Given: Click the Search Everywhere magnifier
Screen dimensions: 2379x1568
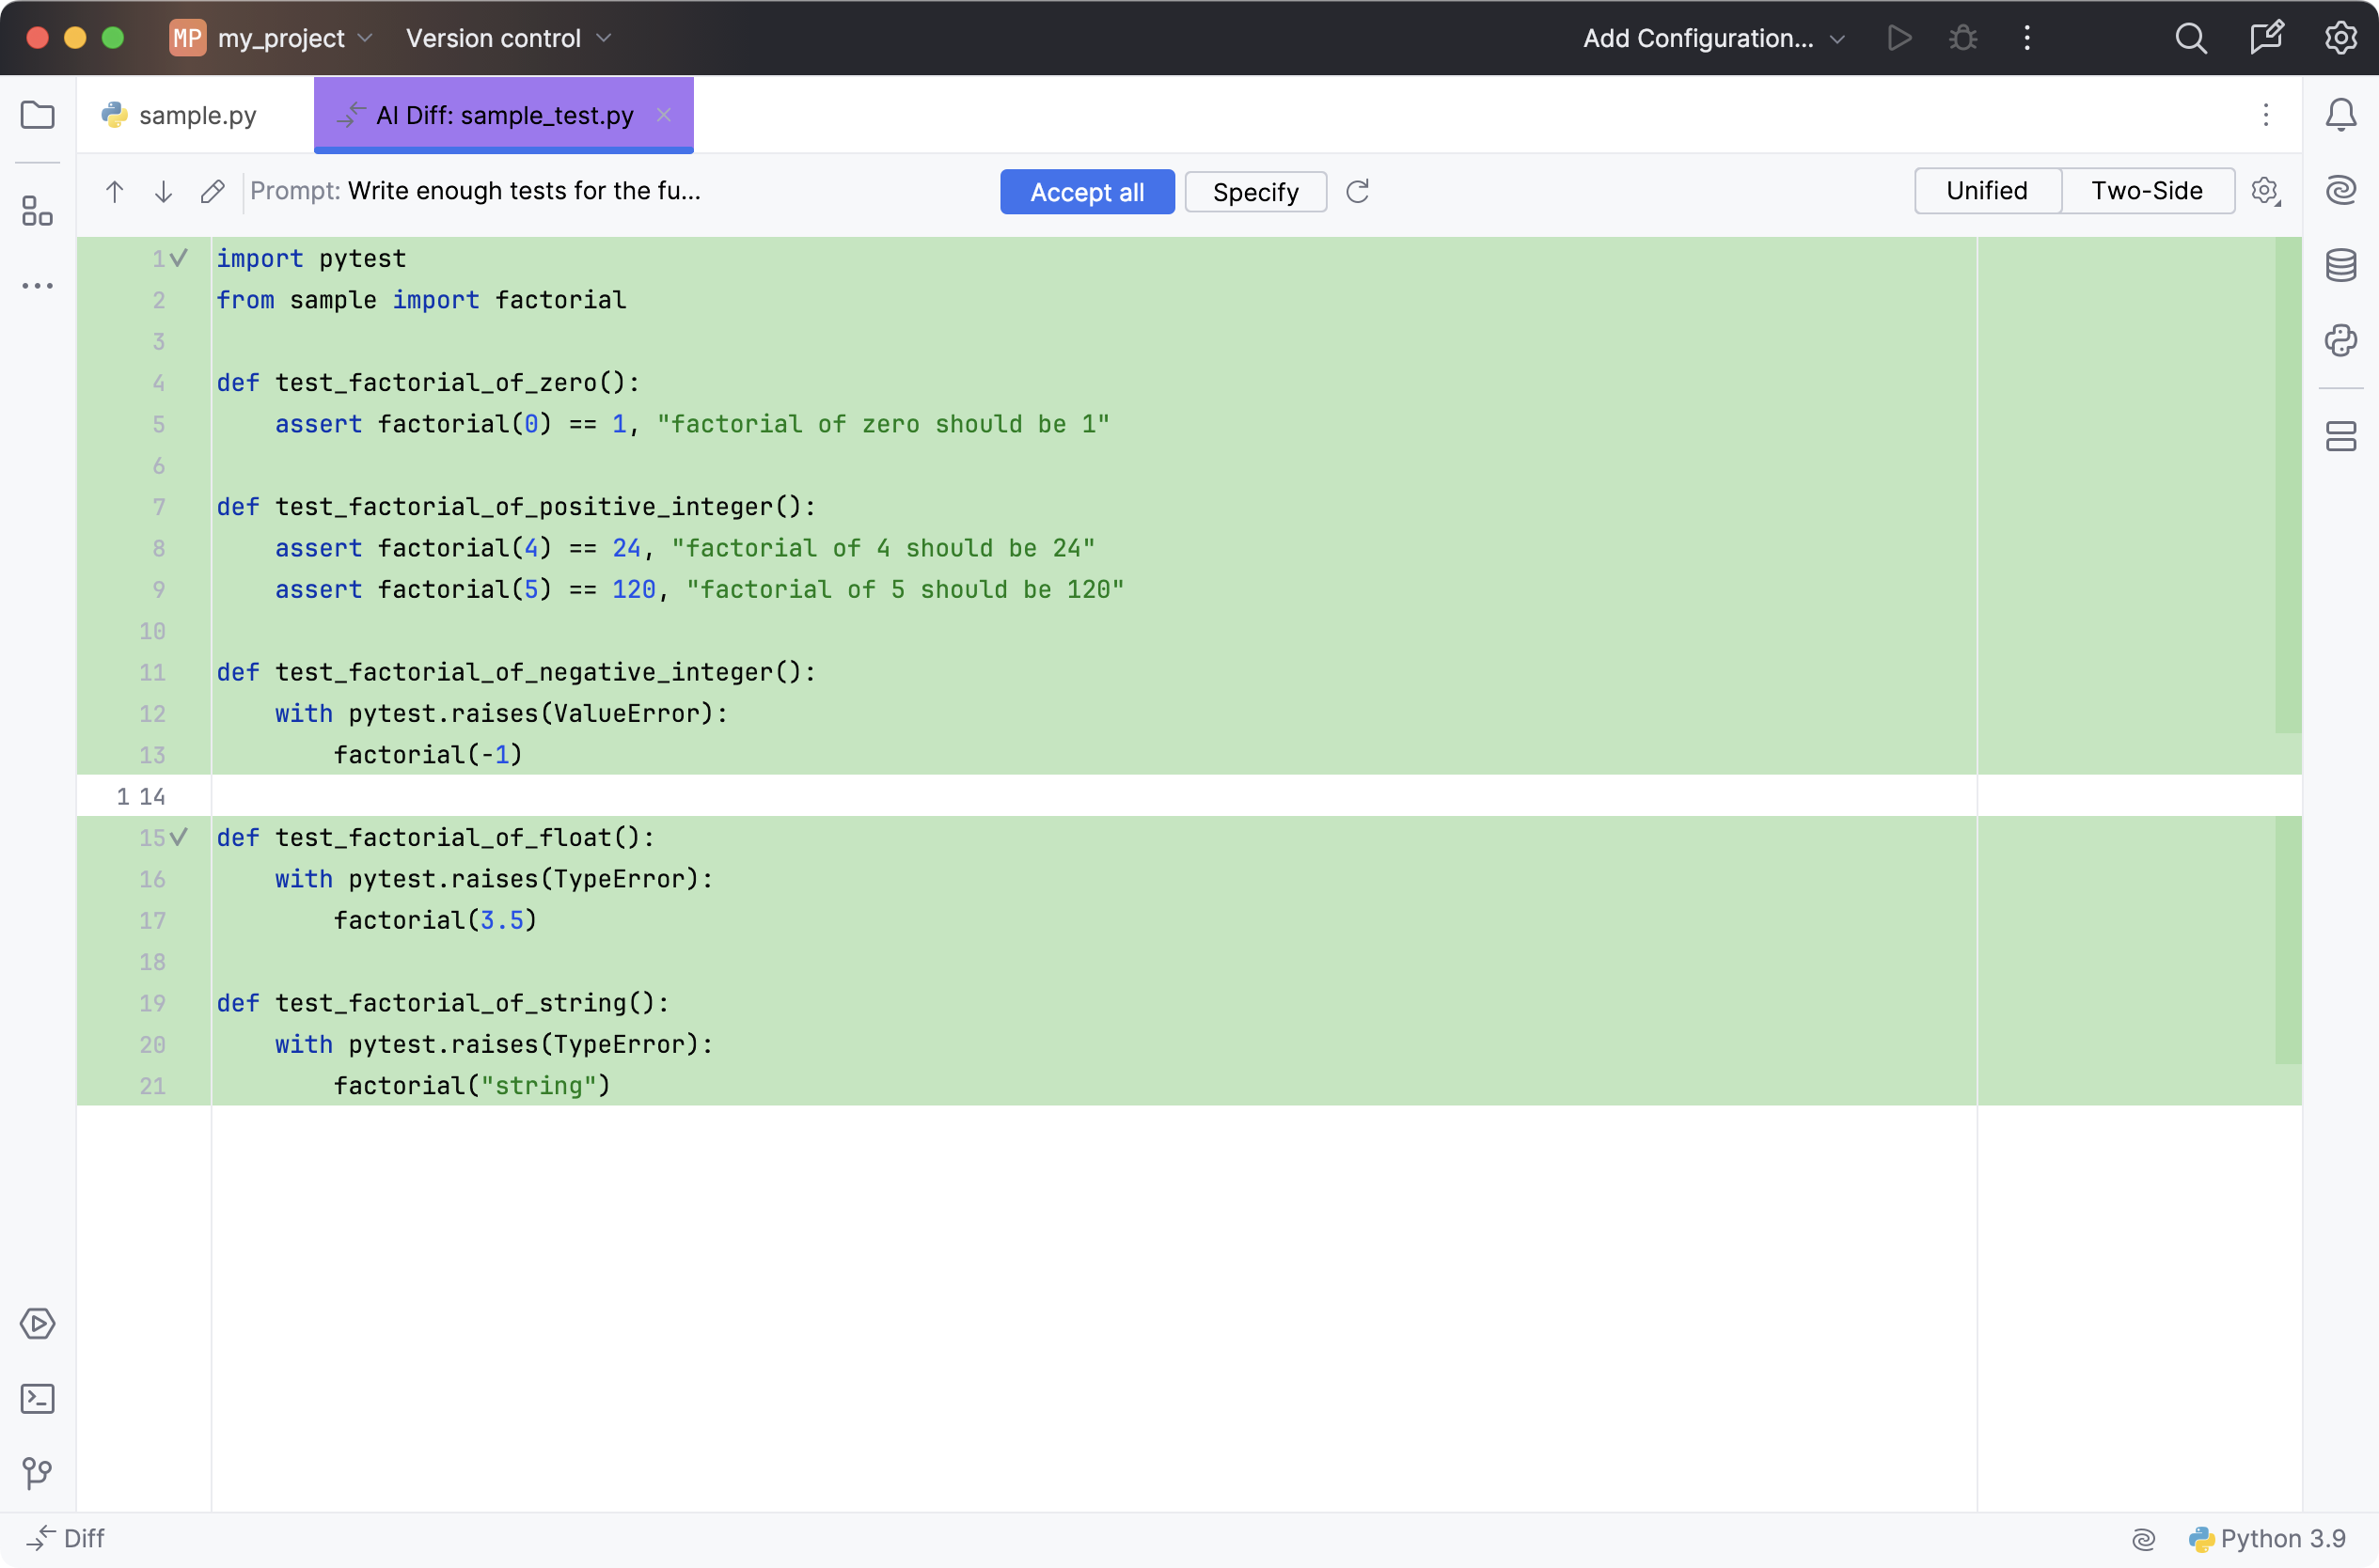Looking at the screenshot, I should 2190,38.
